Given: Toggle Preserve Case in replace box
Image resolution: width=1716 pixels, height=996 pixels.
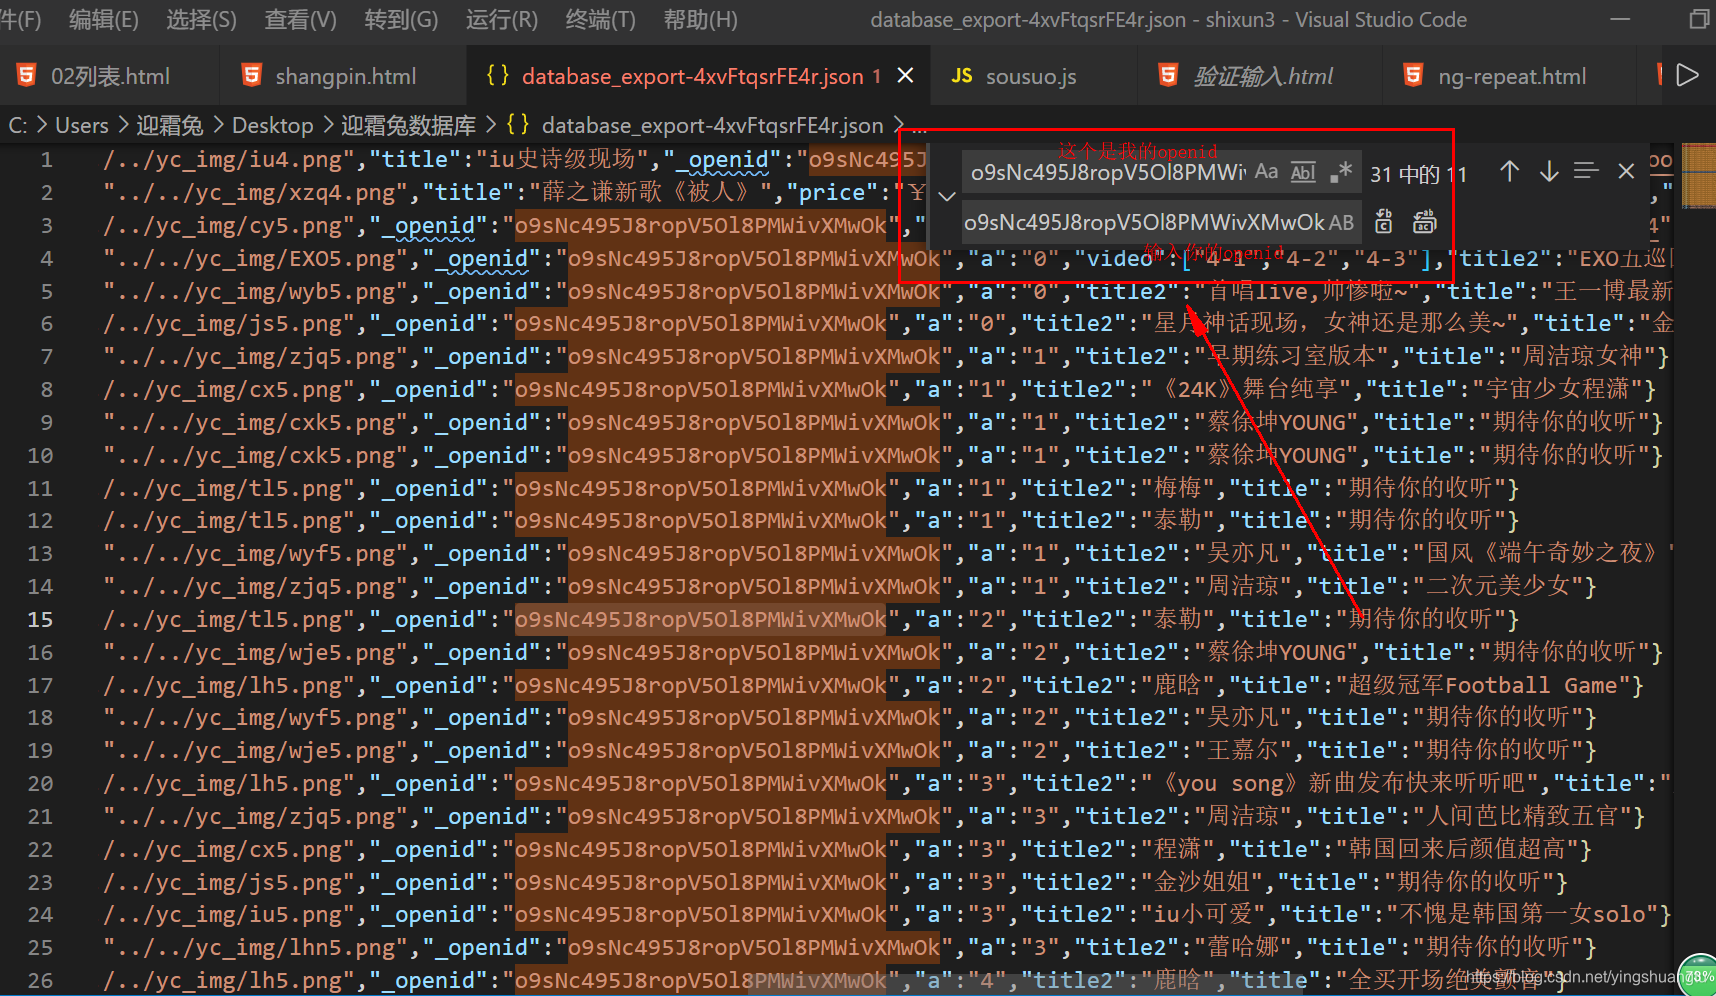Looking at the screenshot, I should click(1341, 222).
